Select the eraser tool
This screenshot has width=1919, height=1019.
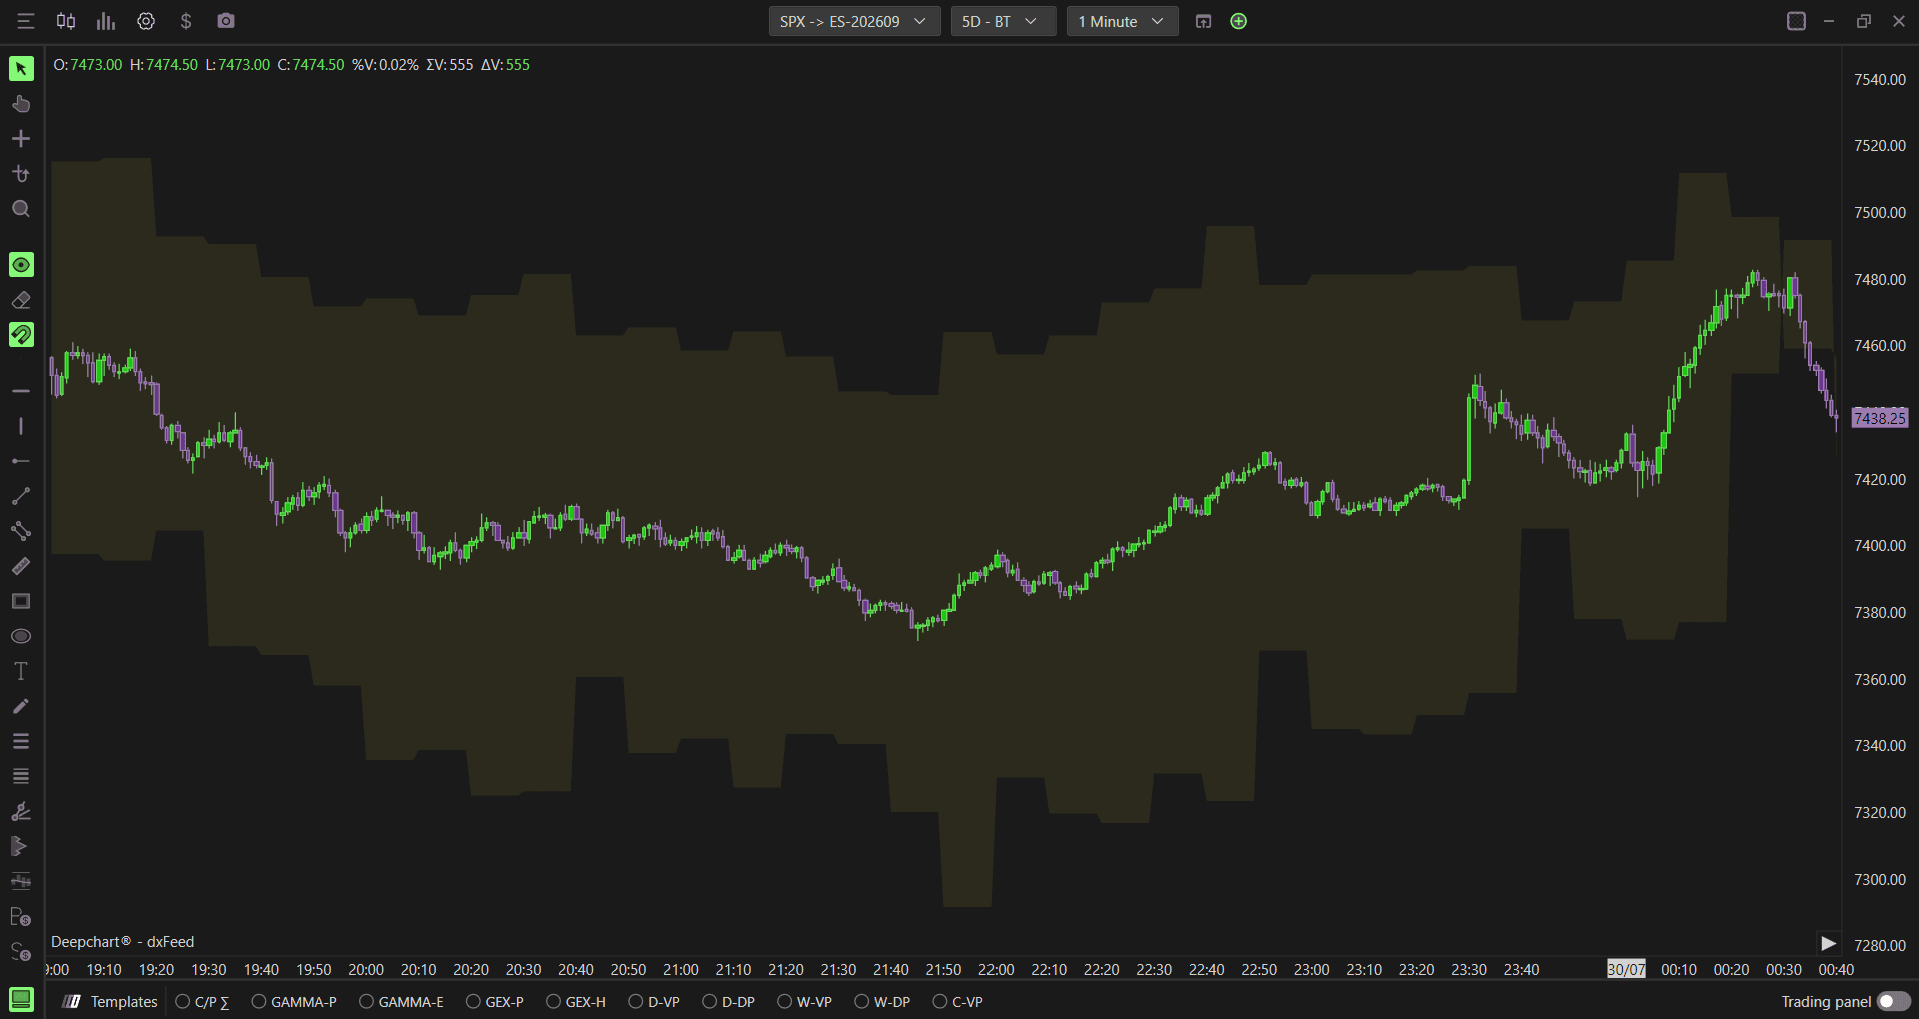pos(21,300)
